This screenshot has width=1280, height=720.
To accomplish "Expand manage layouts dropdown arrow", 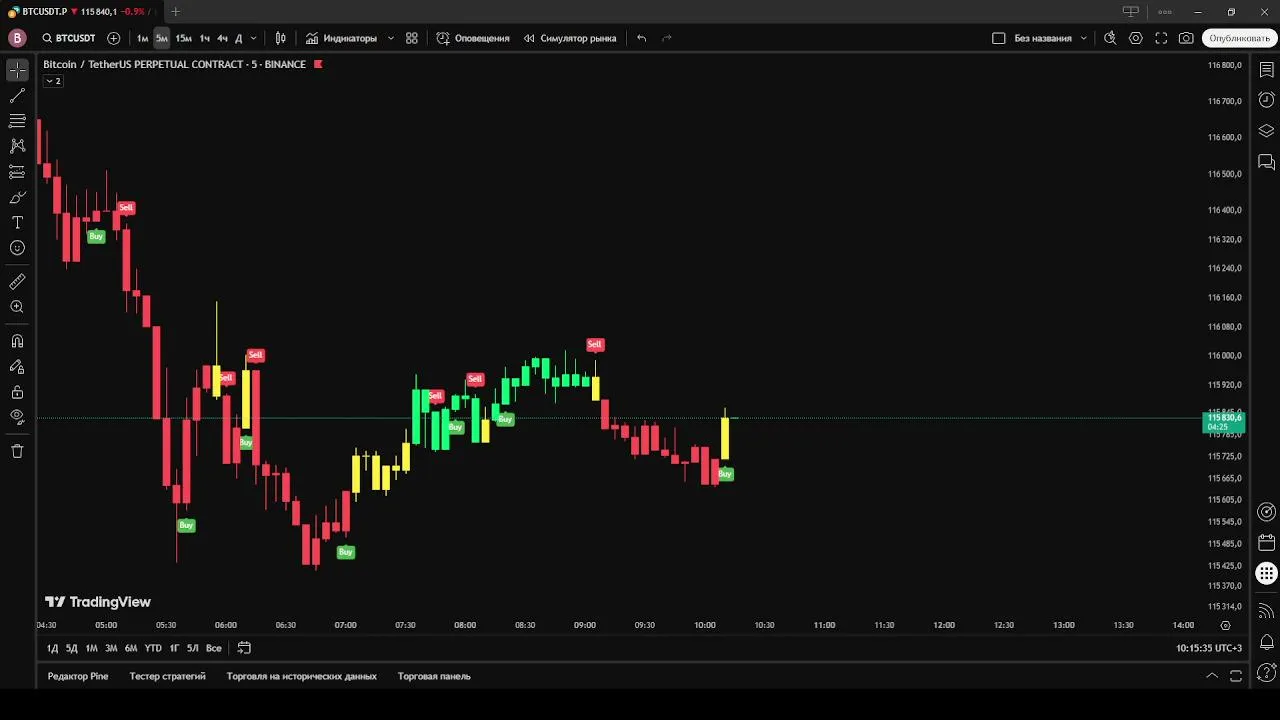I will [1083, 38].
